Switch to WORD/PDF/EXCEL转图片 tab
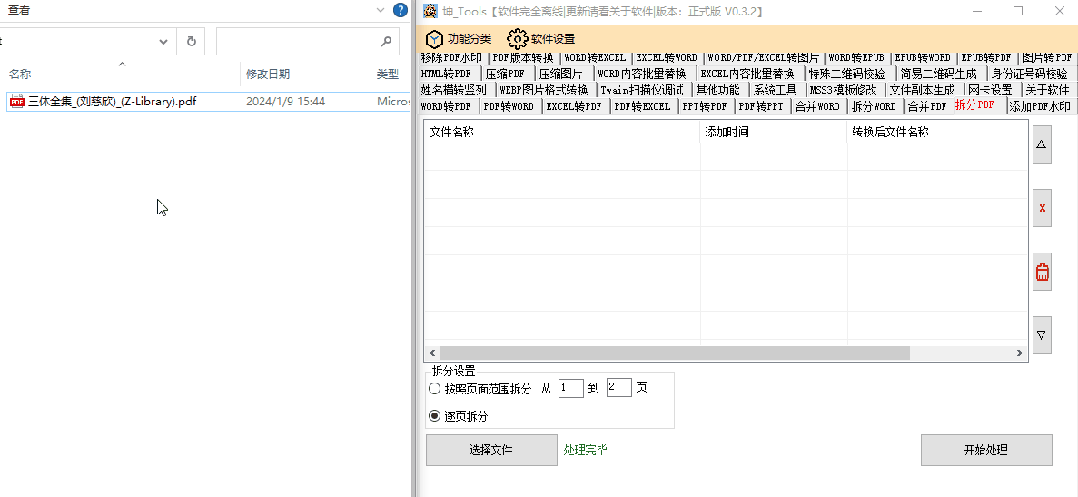The width and height of the screenshot is (1078, 497). [x=763, y=58]
